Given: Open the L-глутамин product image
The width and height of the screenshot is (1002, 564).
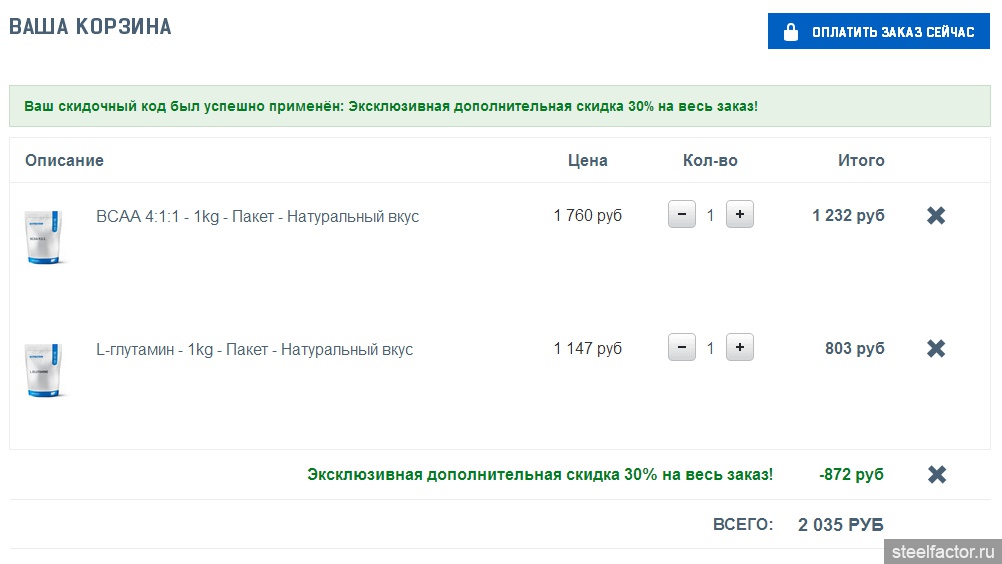Looking at the screenshot, I should [44, 370].
